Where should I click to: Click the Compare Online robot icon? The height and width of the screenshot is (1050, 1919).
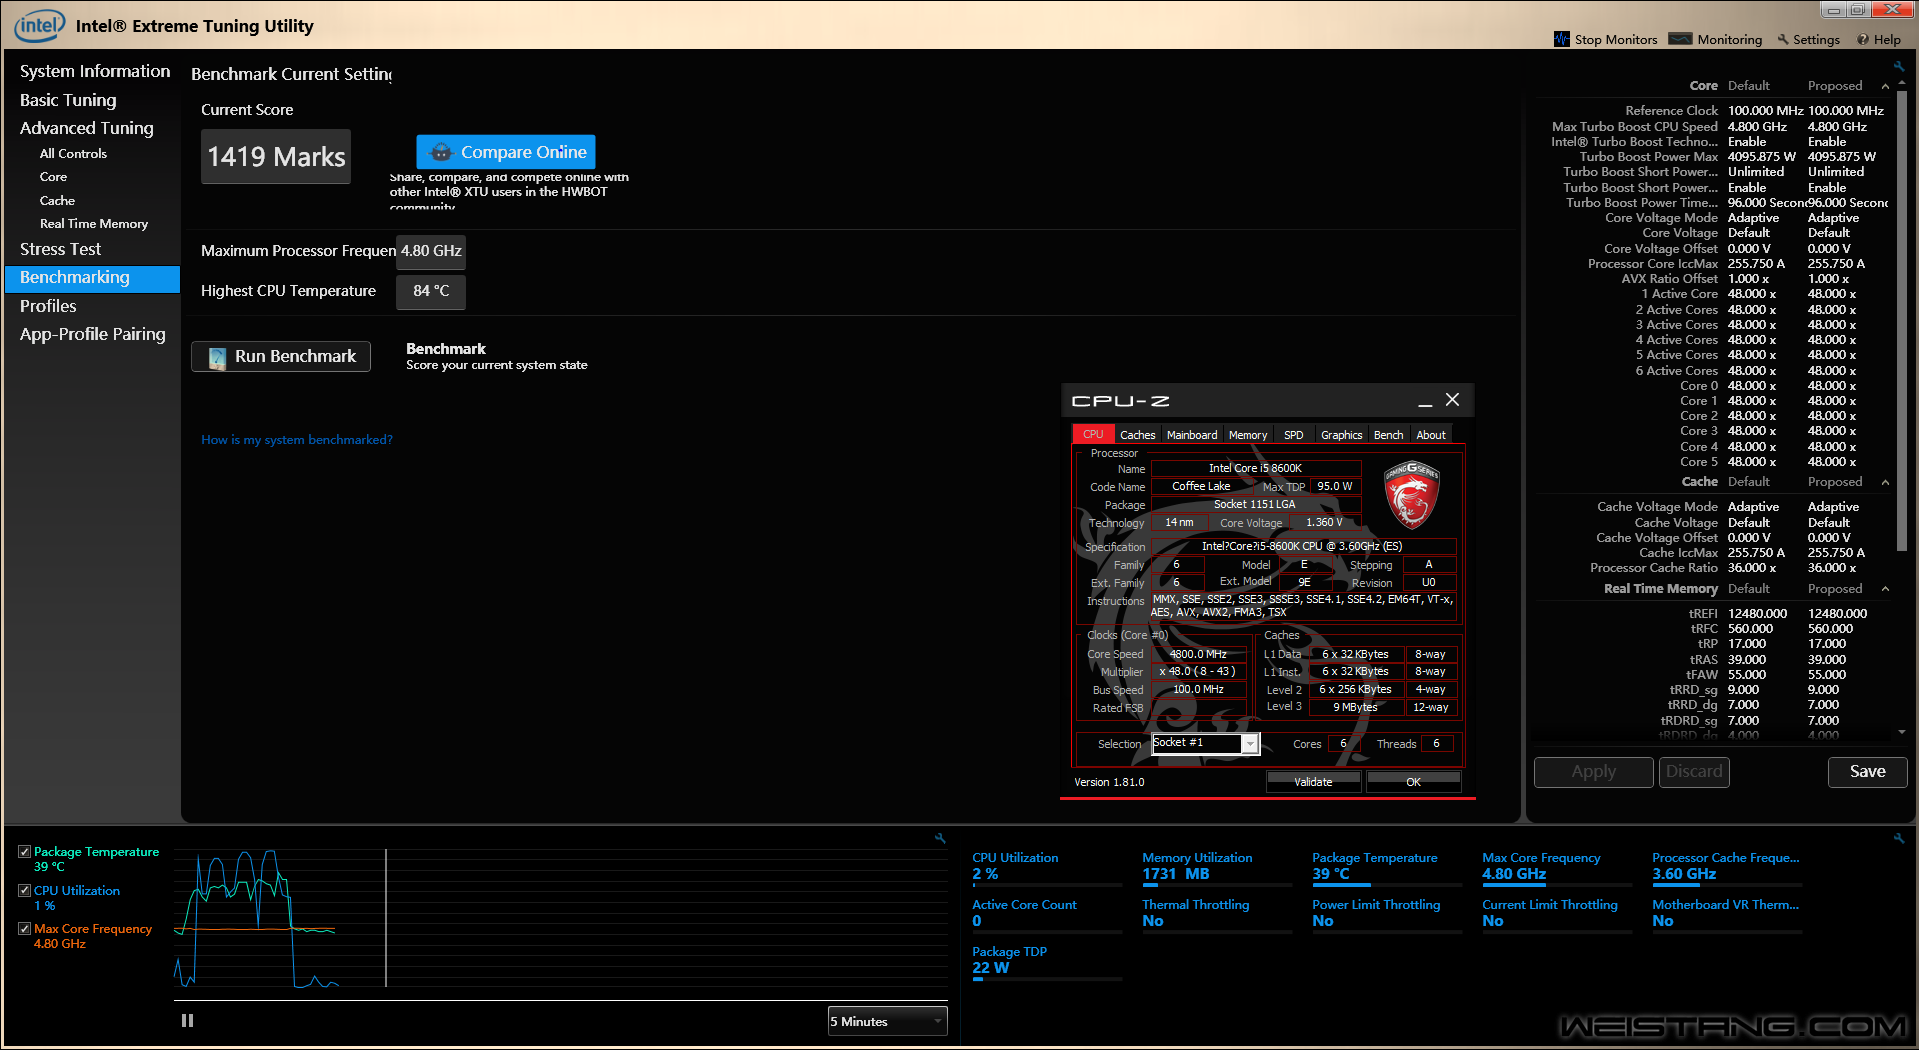pos(440,152)
